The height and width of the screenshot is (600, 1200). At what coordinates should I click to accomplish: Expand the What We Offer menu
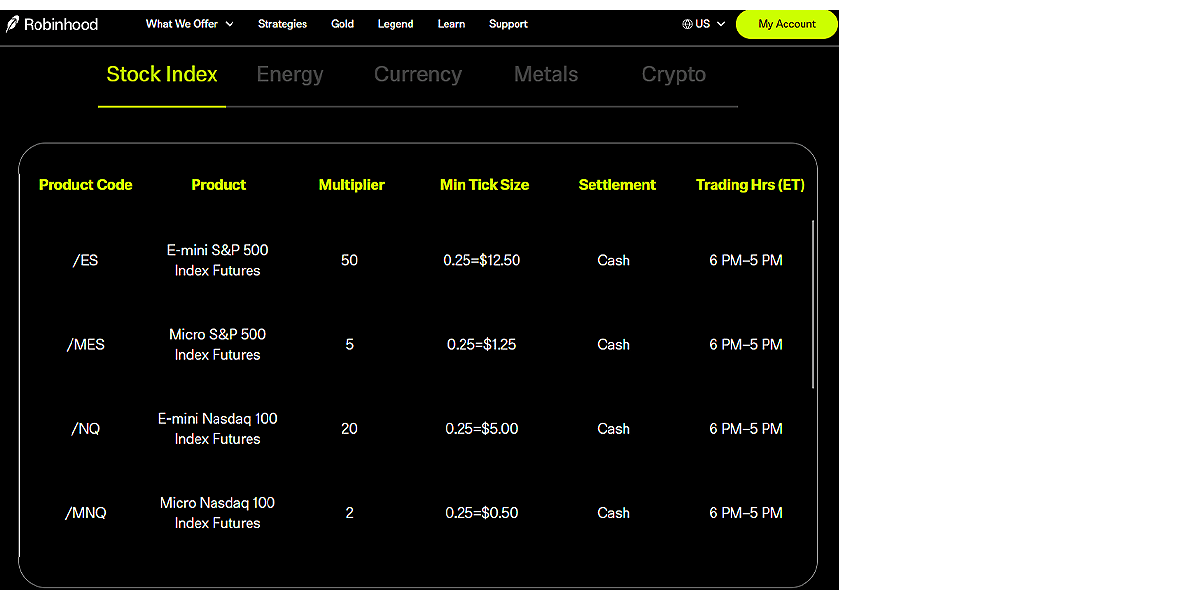click(x=189, y=24)
